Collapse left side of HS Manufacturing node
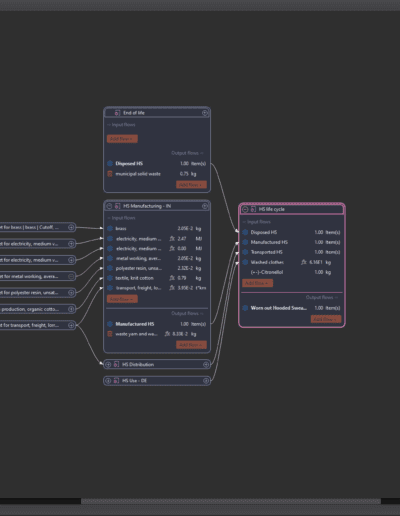This screenshot has width=400, height=516. (109, 206)
